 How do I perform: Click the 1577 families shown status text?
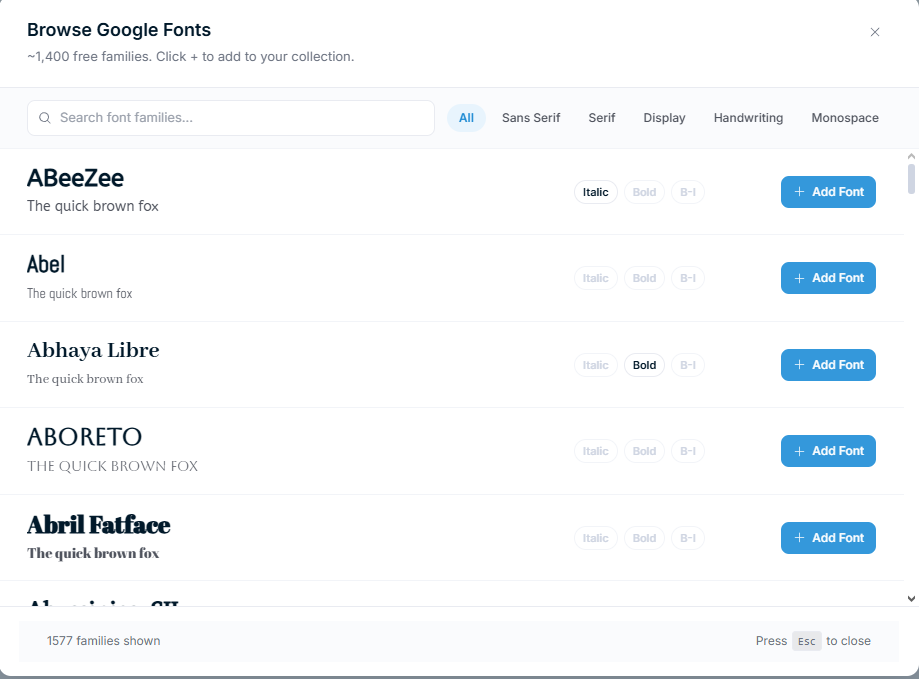coord(104,641)
